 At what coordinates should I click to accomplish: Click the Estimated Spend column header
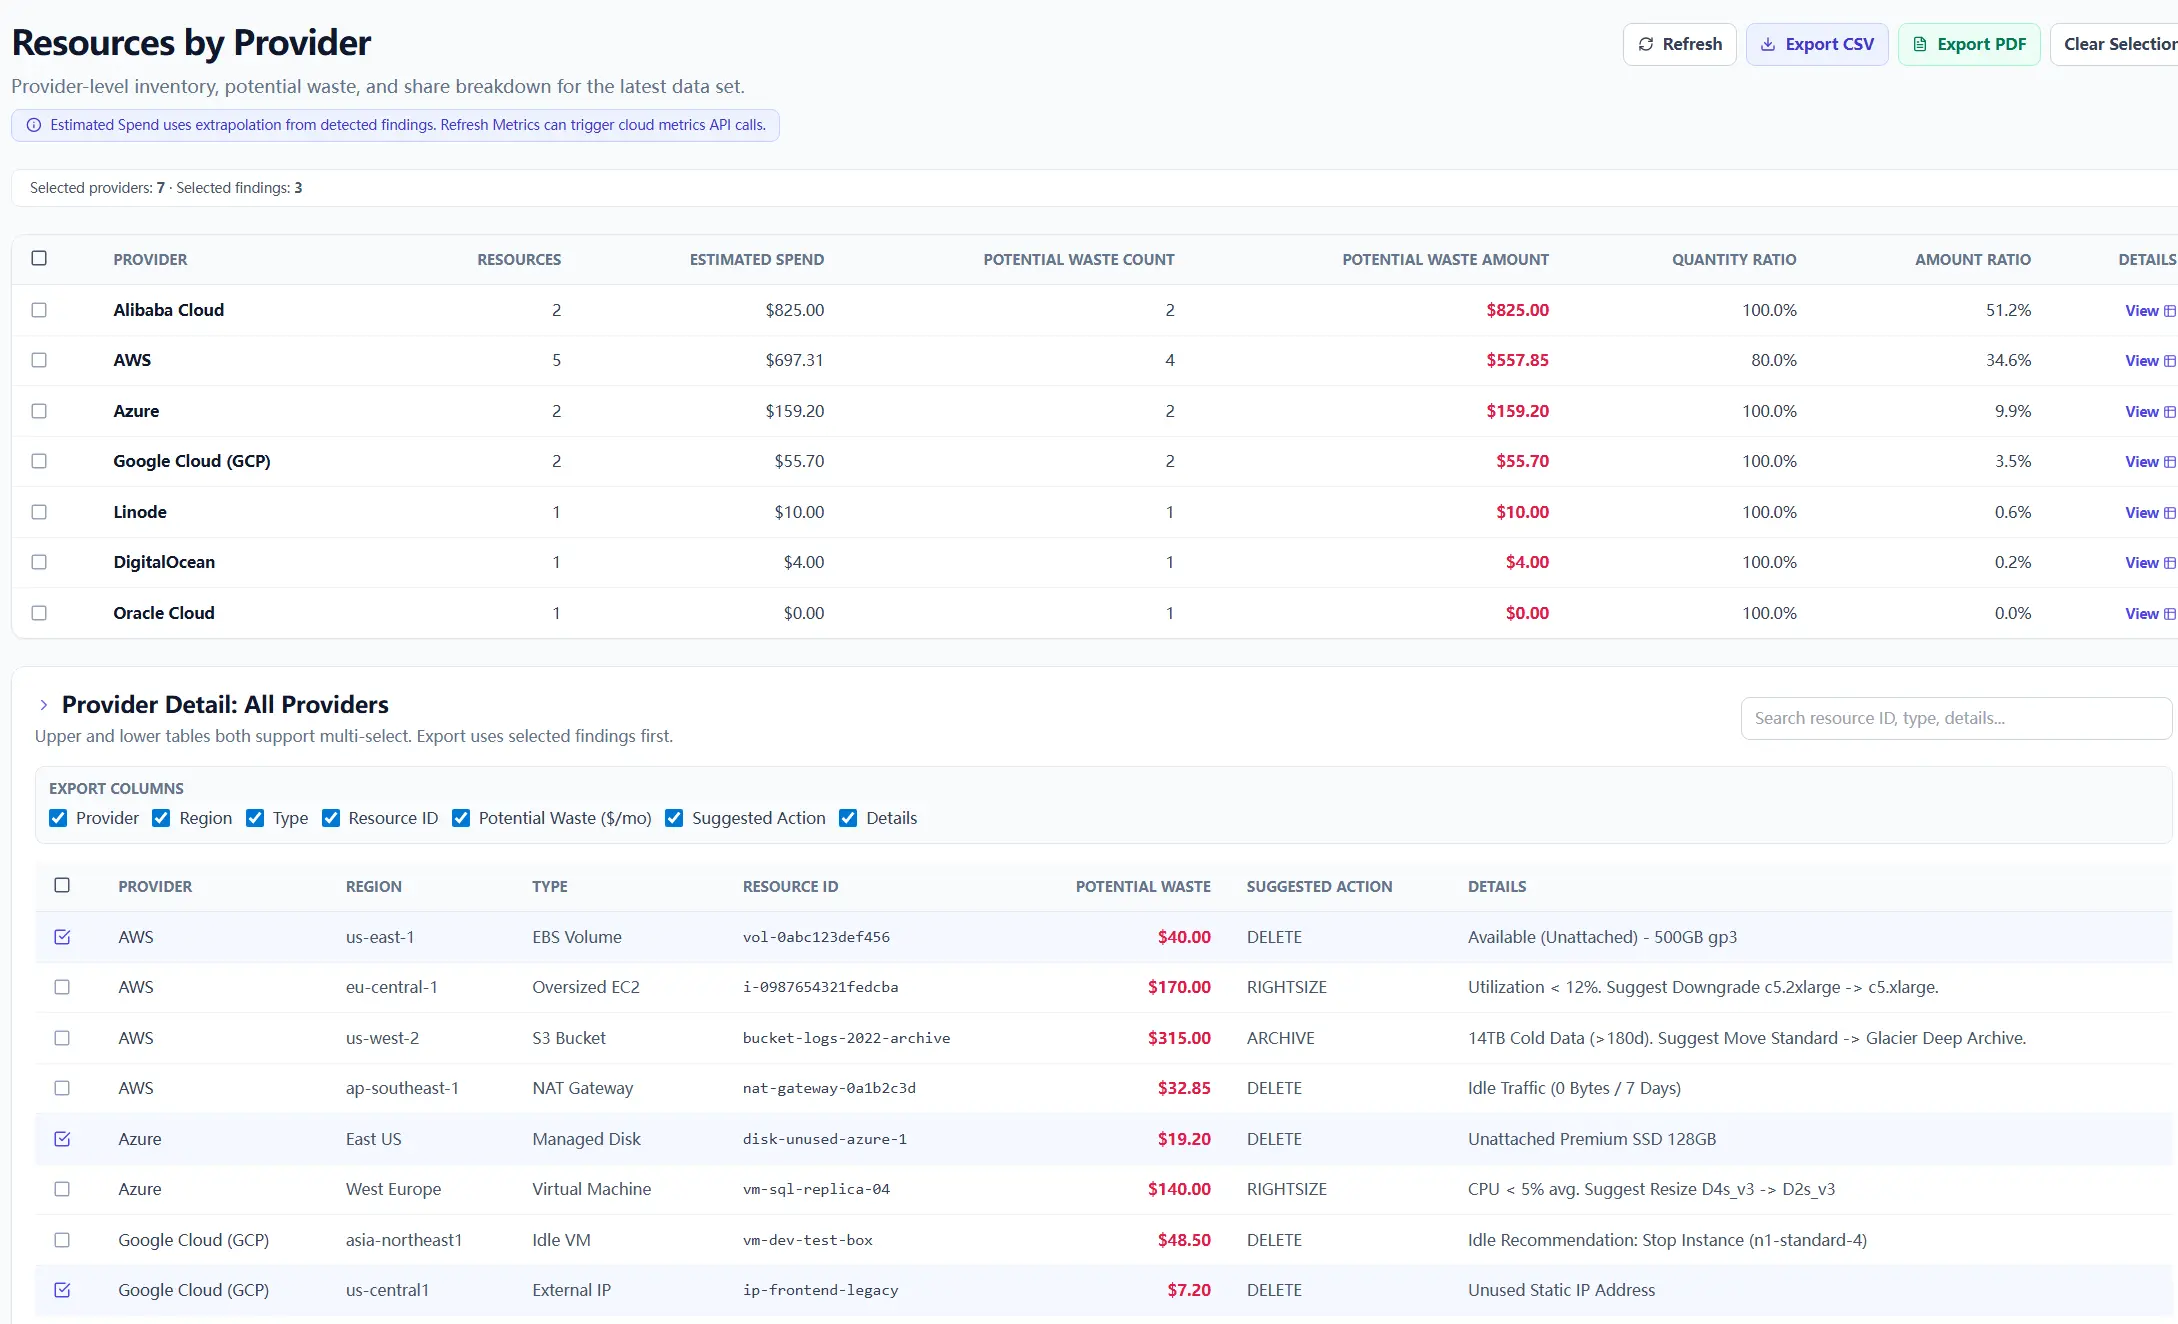pyautogui.click(x=757, y=260)
